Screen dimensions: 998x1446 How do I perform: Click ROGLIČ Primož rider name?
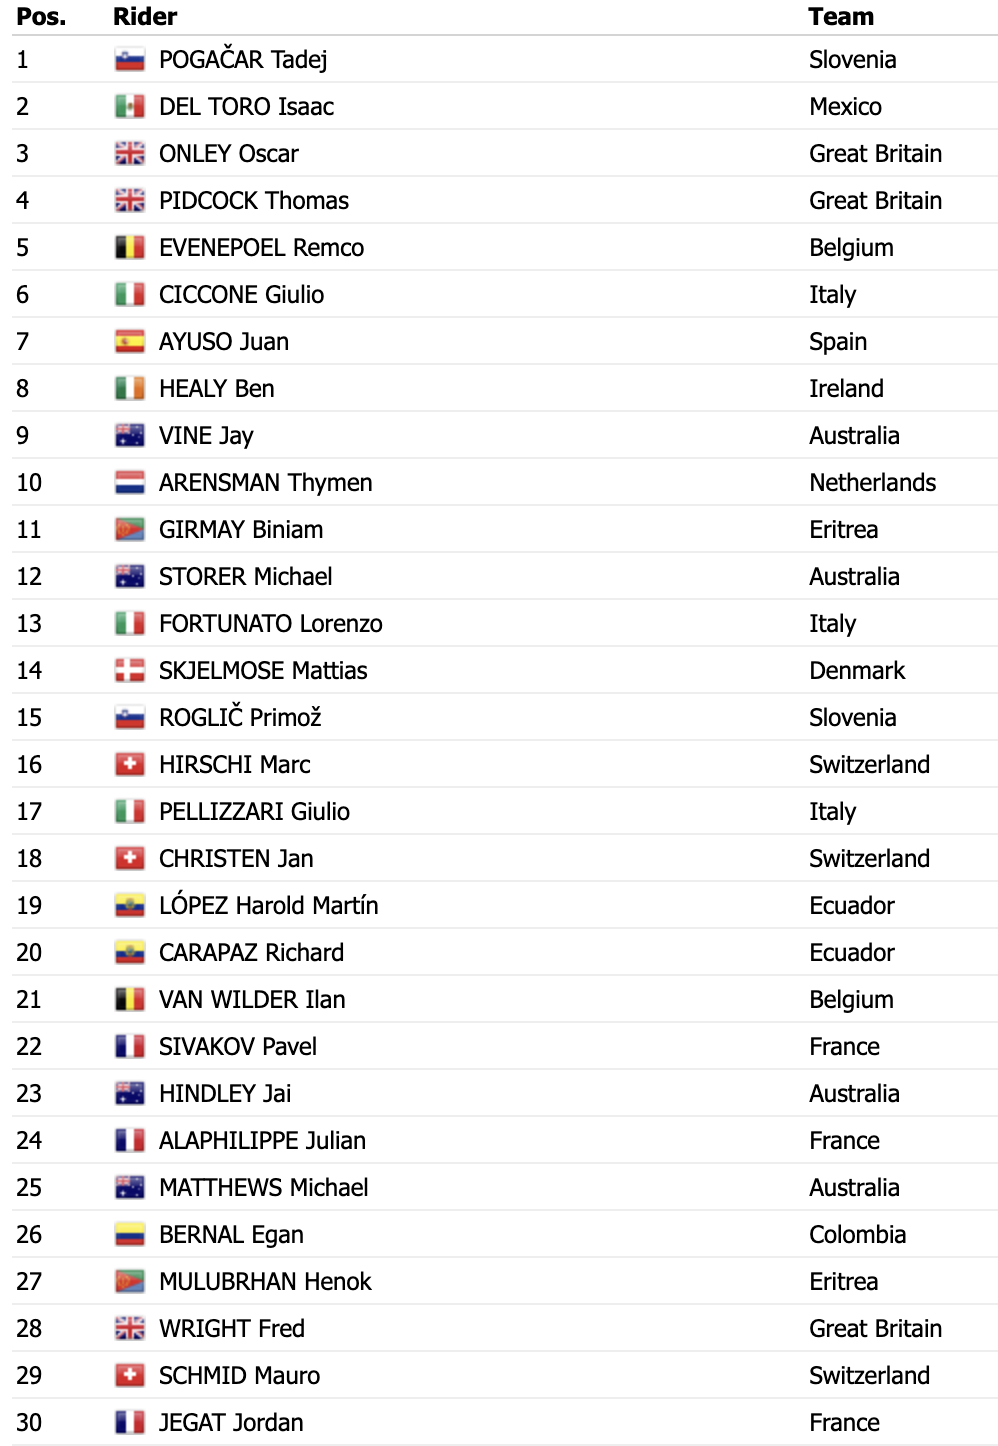tap(240, 718)
